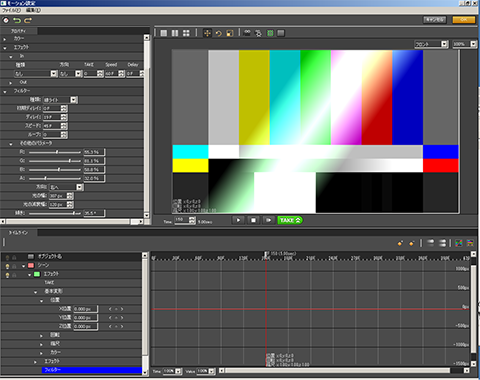The width and height of the screenshot is (480, 380).
Task: Click the green エフェクト object color icon
Action: click(37, 274)
